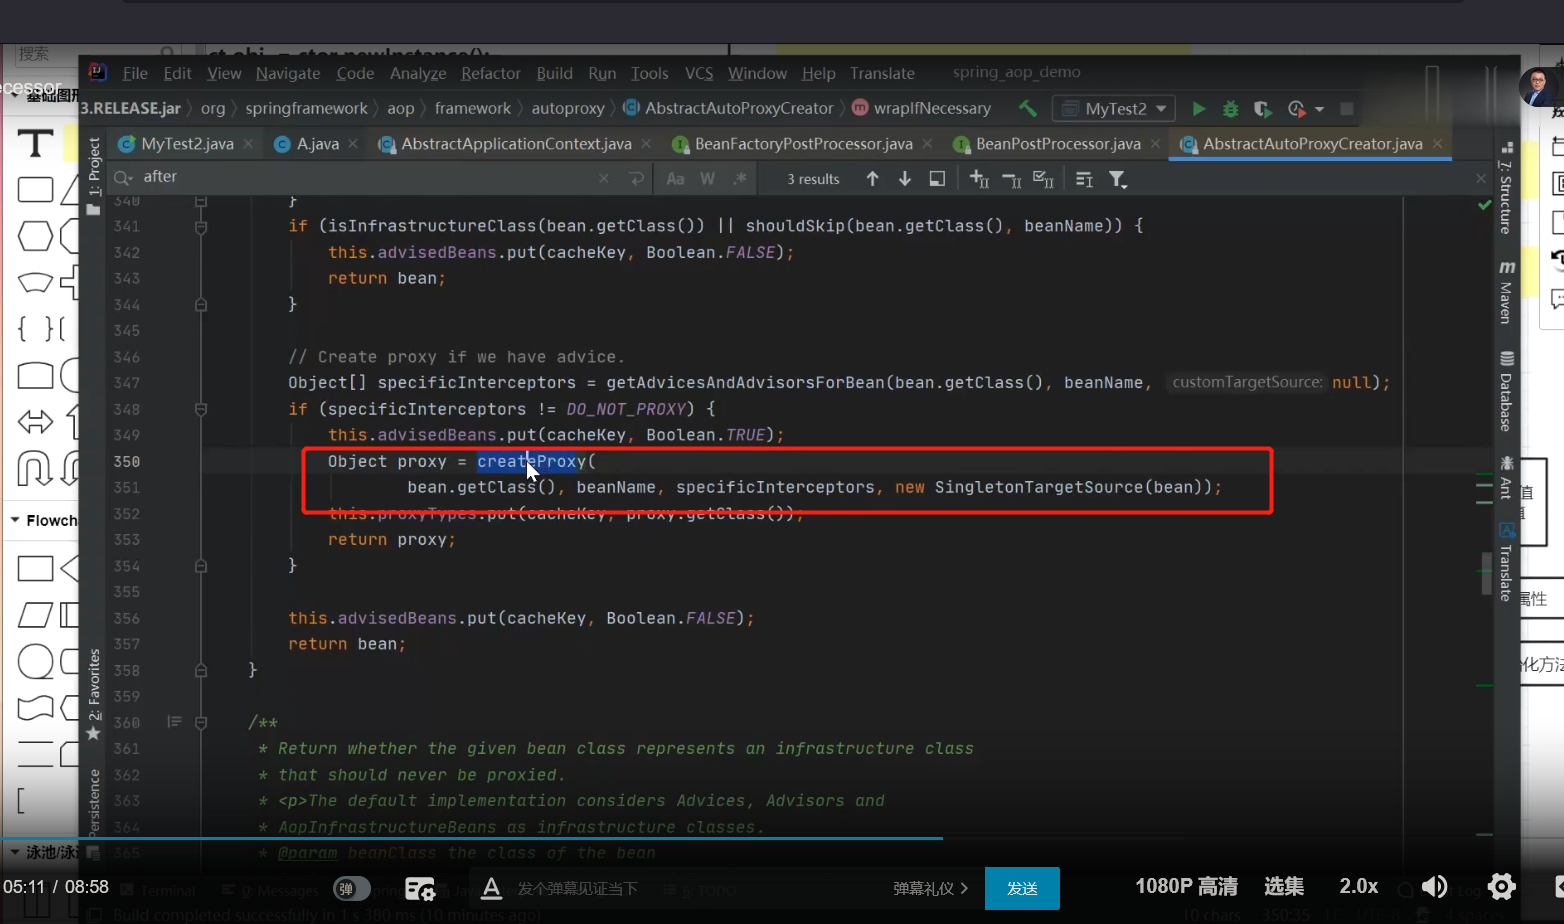
Task: Collapse code fold marker on line 348
Action: click(201, 409)
